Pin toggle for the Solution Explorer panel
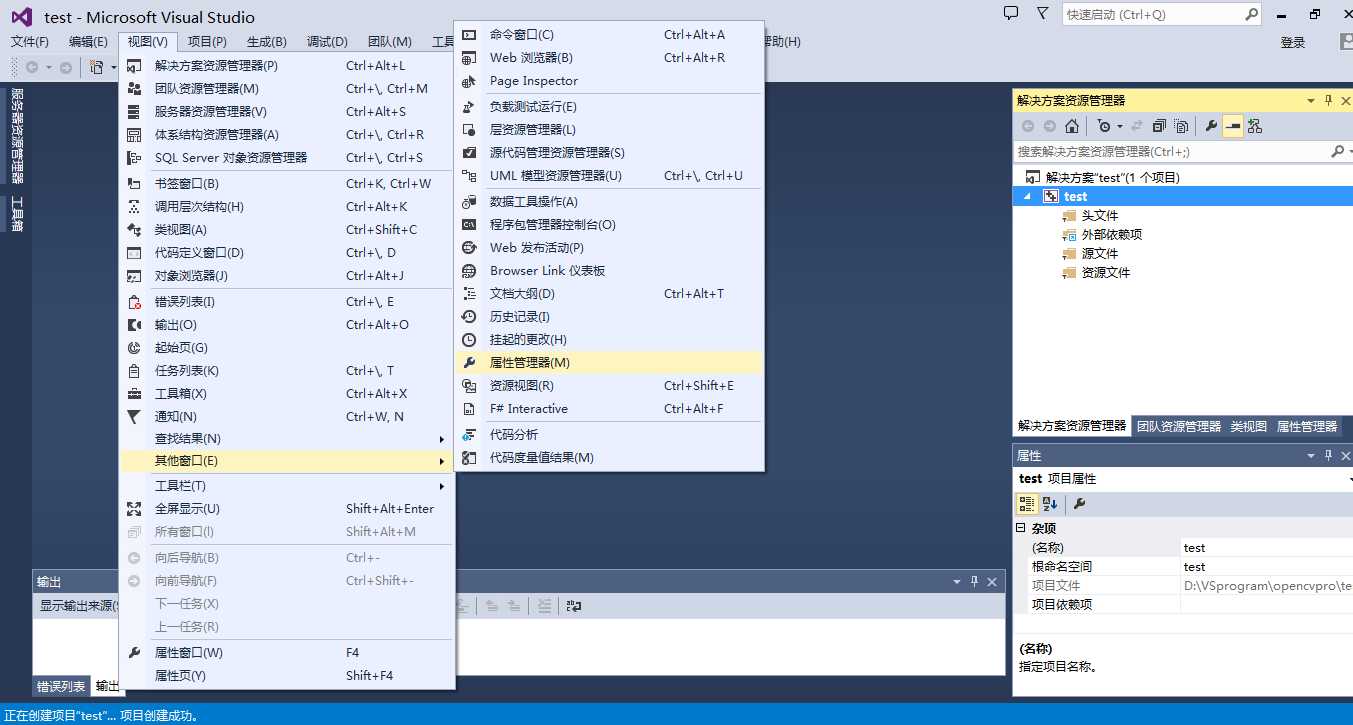The height and width of the screenshot is (725, 1353). click(1329, 101)
